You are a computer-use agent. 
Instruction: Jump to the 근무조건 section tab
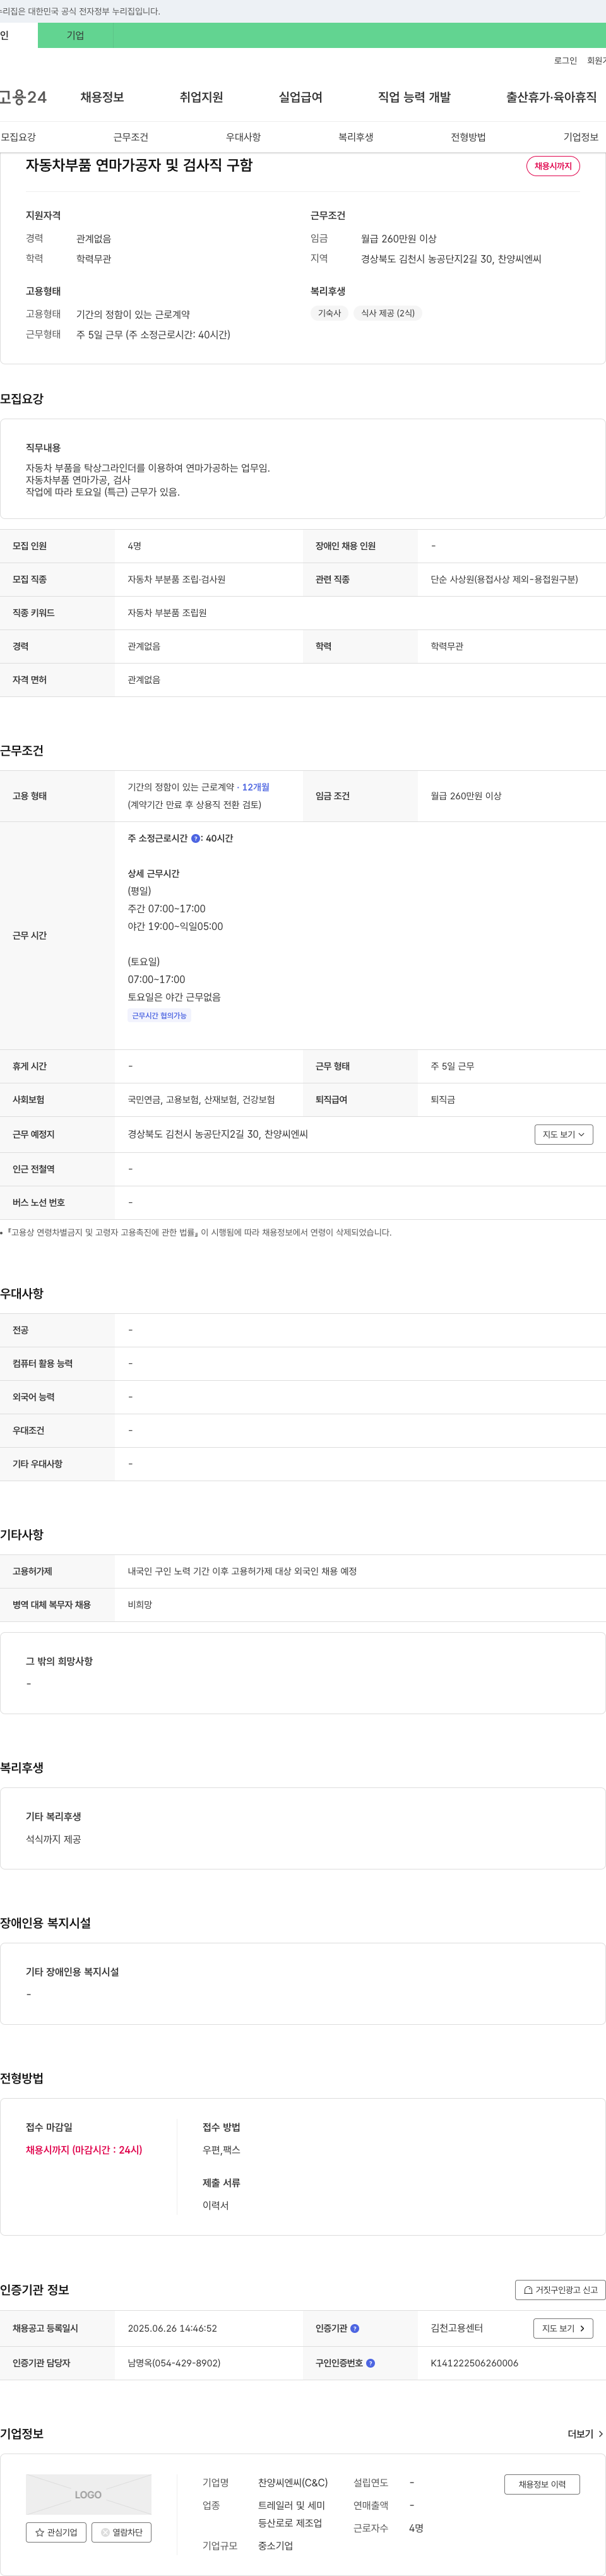click(131, 137)
